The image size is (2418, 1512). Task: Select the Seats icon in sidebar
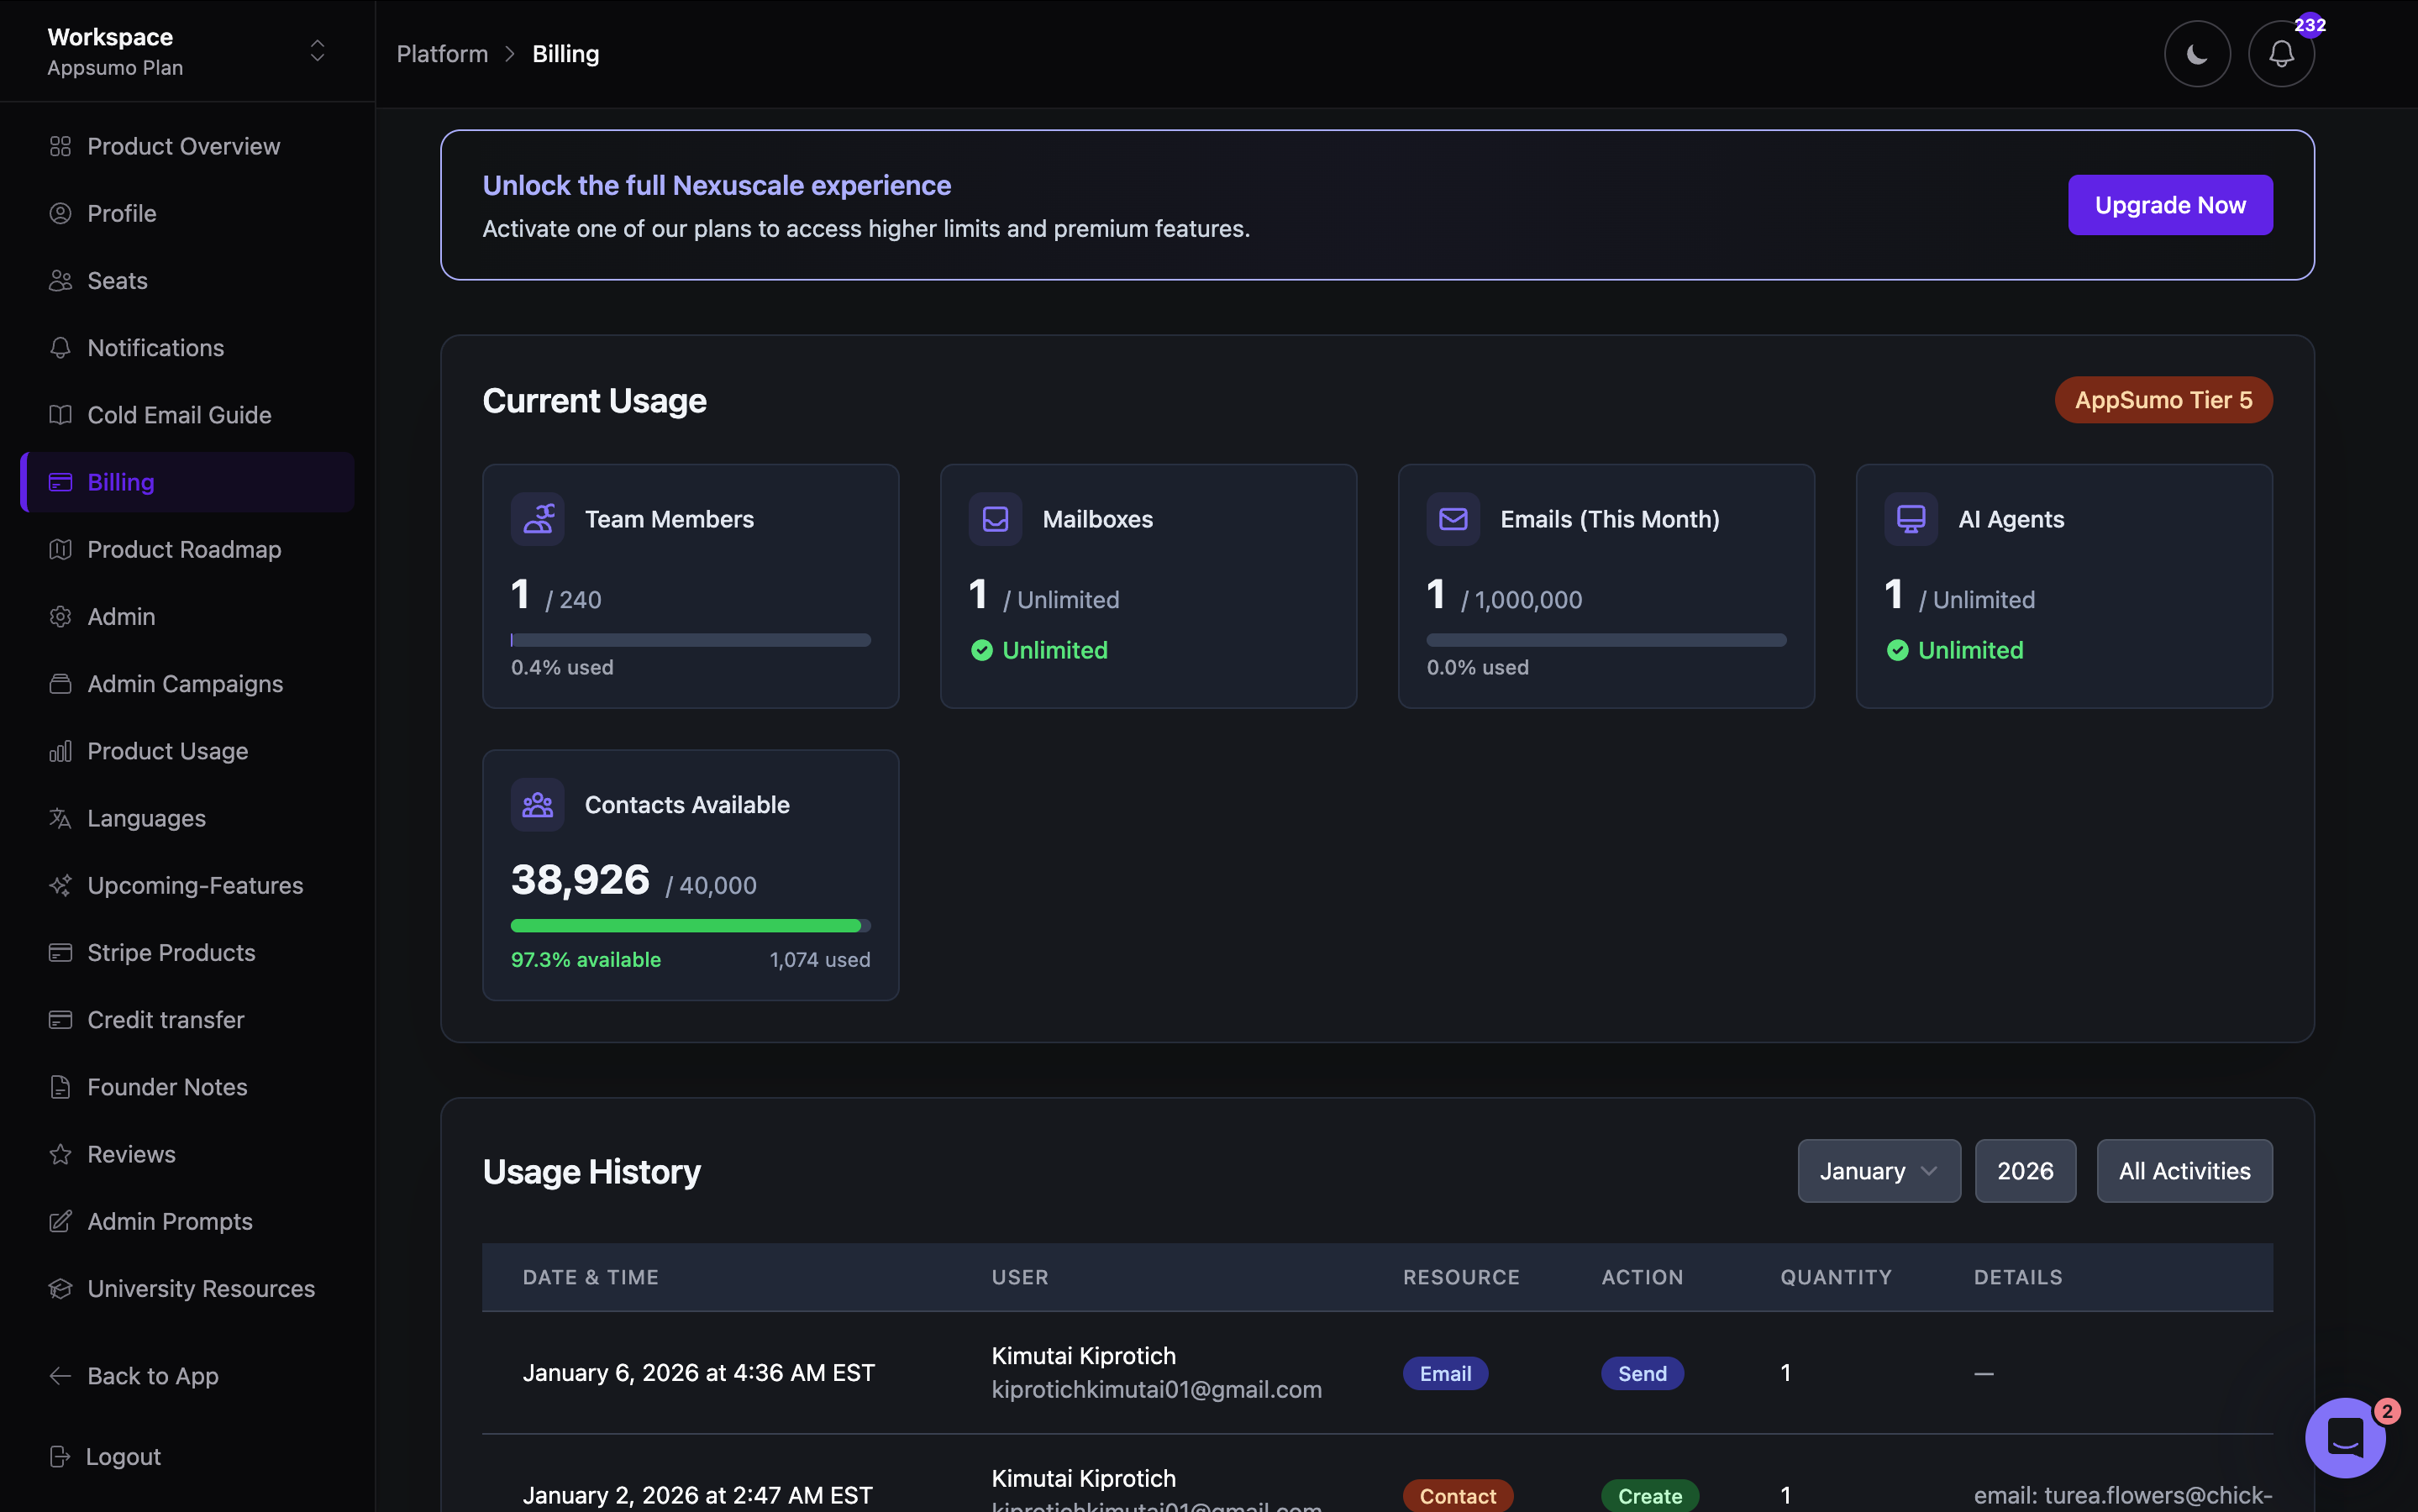pos(60,280)
